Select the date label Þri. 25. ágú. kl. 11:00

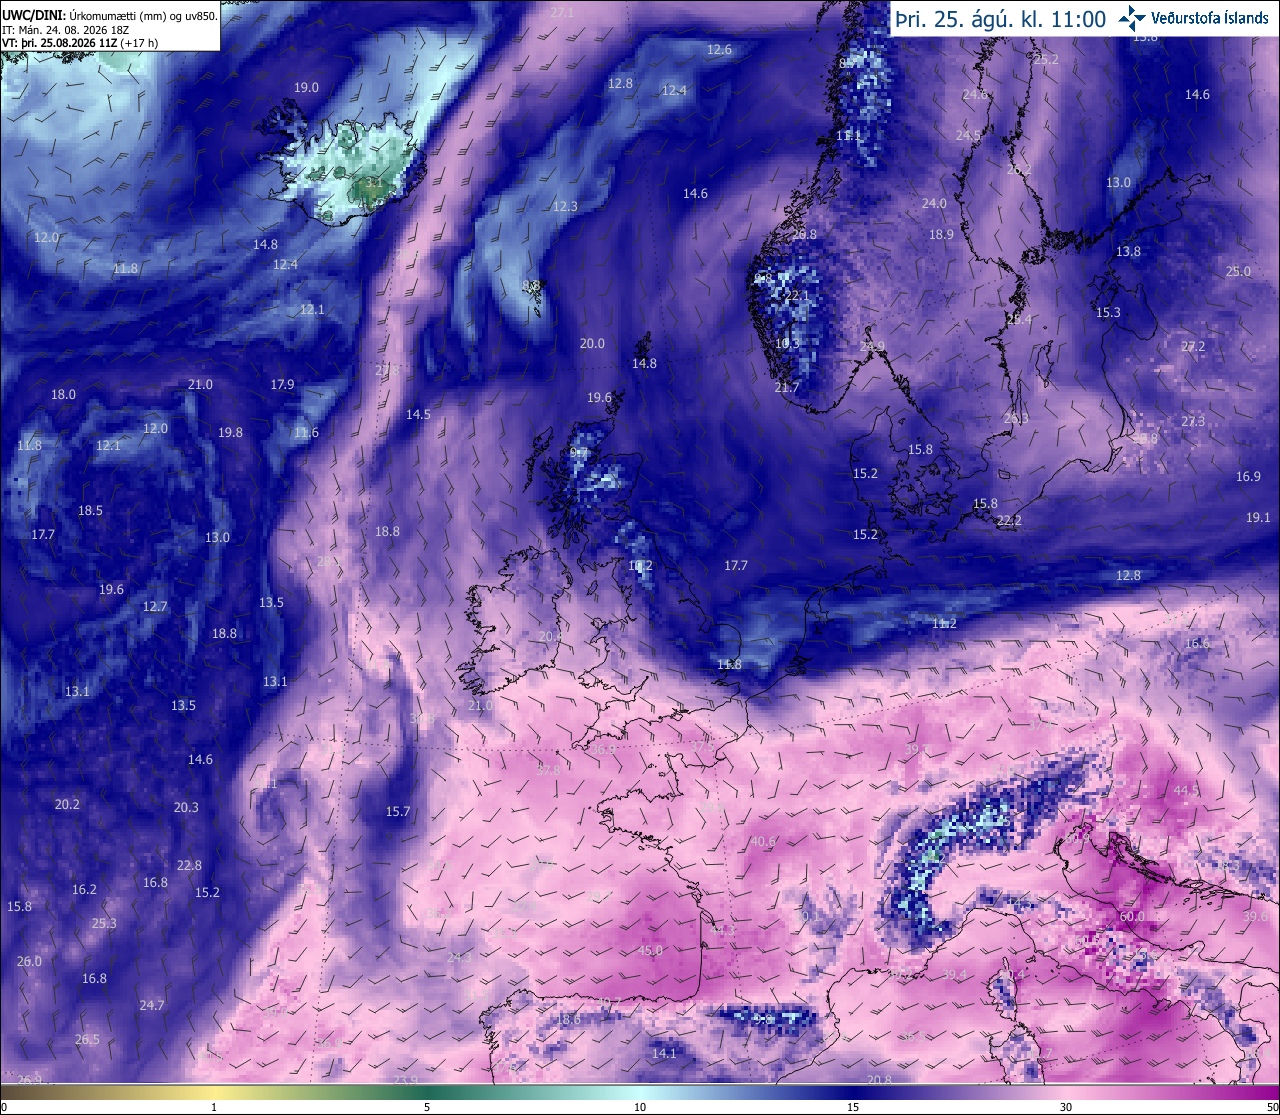(1001, 19)
